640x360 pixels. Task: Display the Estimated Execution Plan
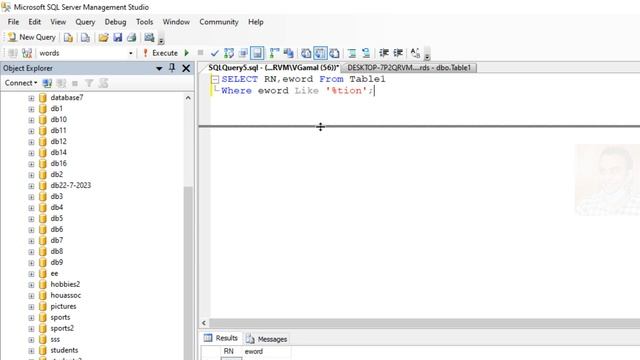[229, 53]
